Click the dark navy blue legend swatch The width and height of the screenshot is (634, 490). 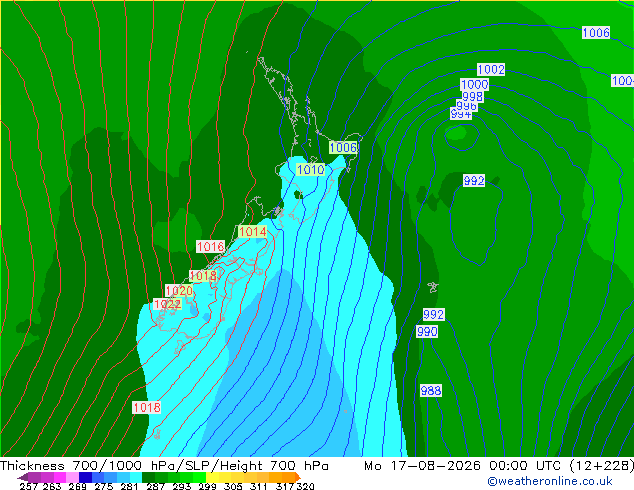[85, 477]
